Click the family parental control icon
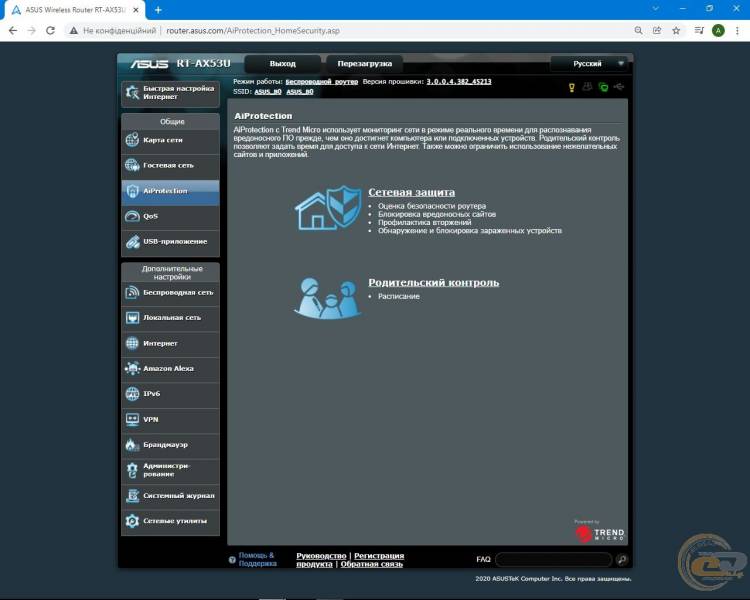 (x=328, y=298)
